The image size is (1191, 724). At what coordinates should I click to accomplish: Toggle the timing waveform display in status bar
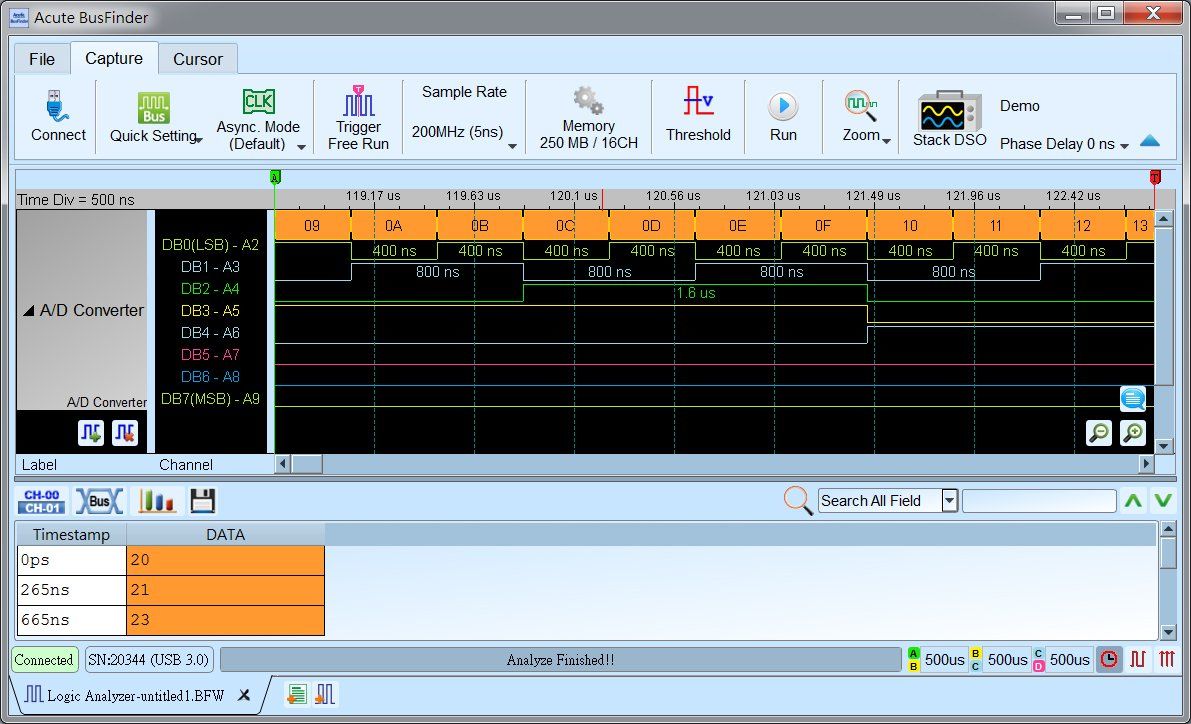[1137, 659]
